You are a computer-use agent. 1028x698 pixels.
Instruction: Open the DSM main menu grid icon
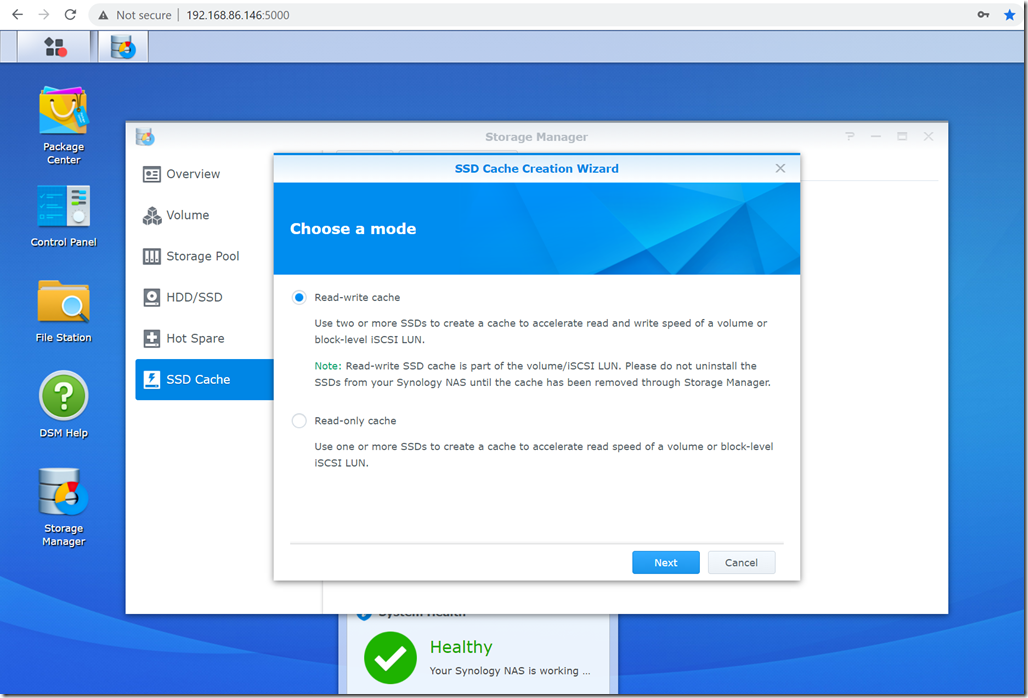(55, 47)
